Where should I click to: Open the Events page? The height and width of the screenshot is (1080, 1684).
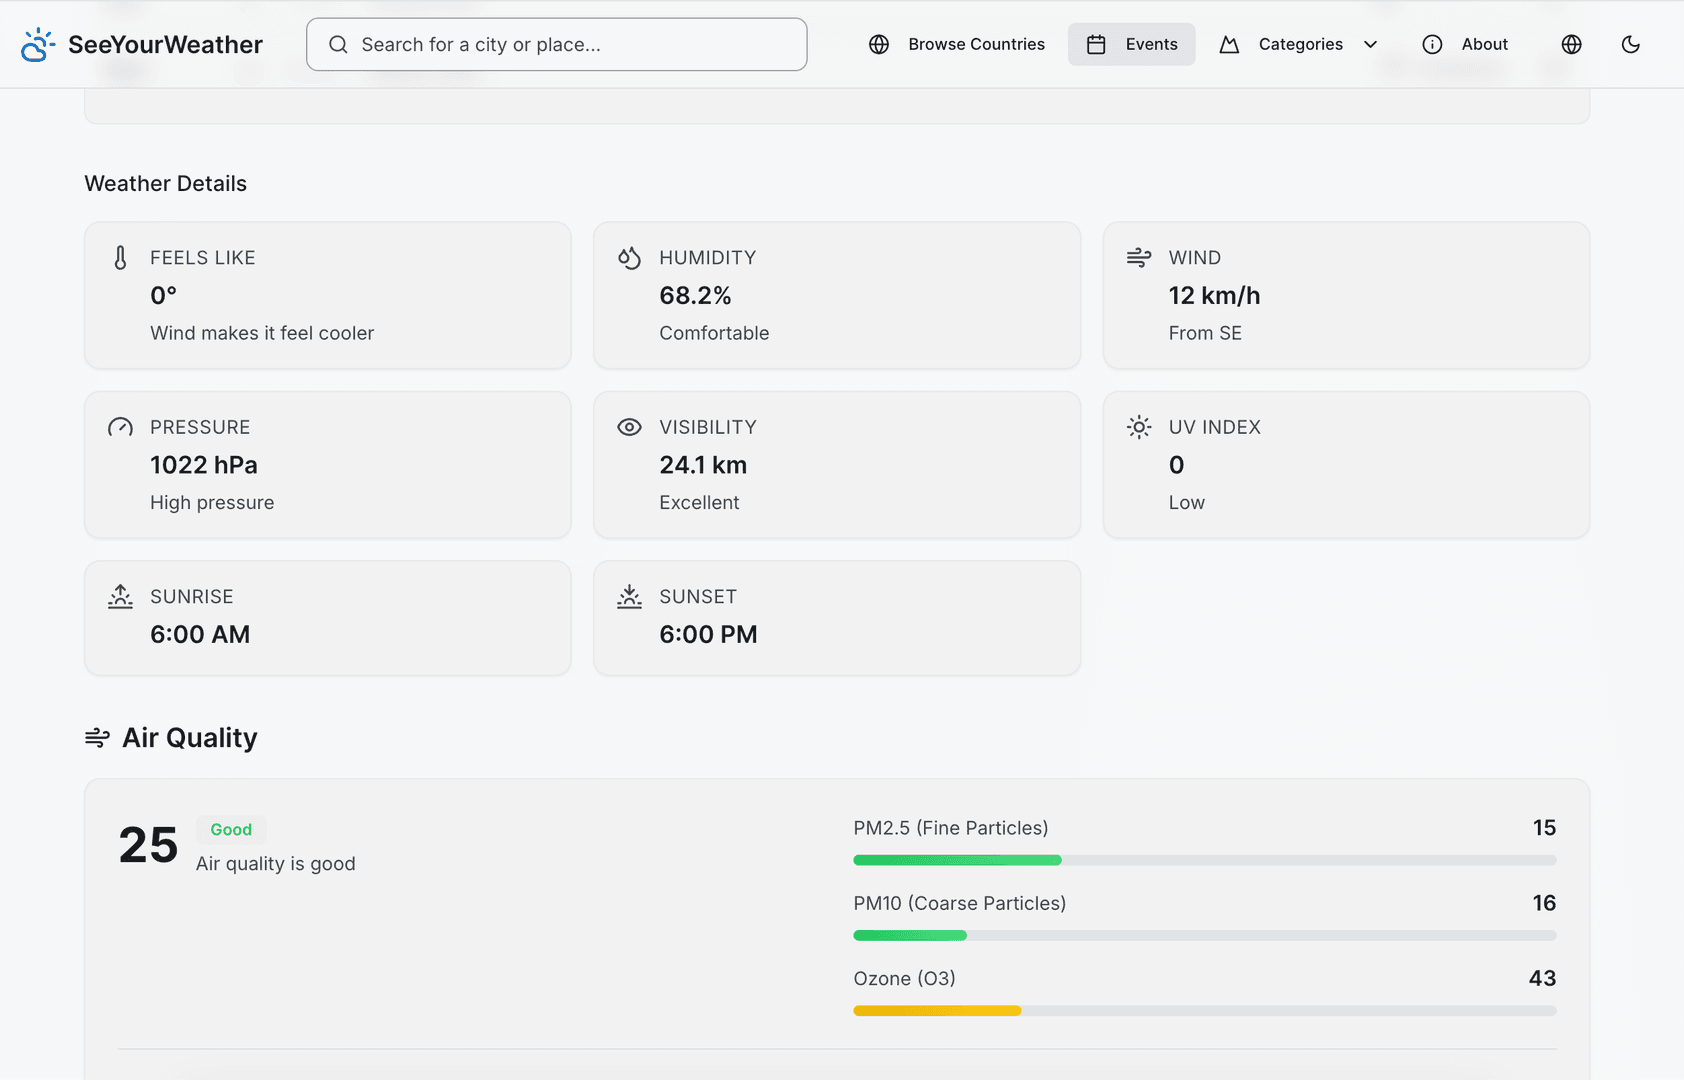(1131, 44)
